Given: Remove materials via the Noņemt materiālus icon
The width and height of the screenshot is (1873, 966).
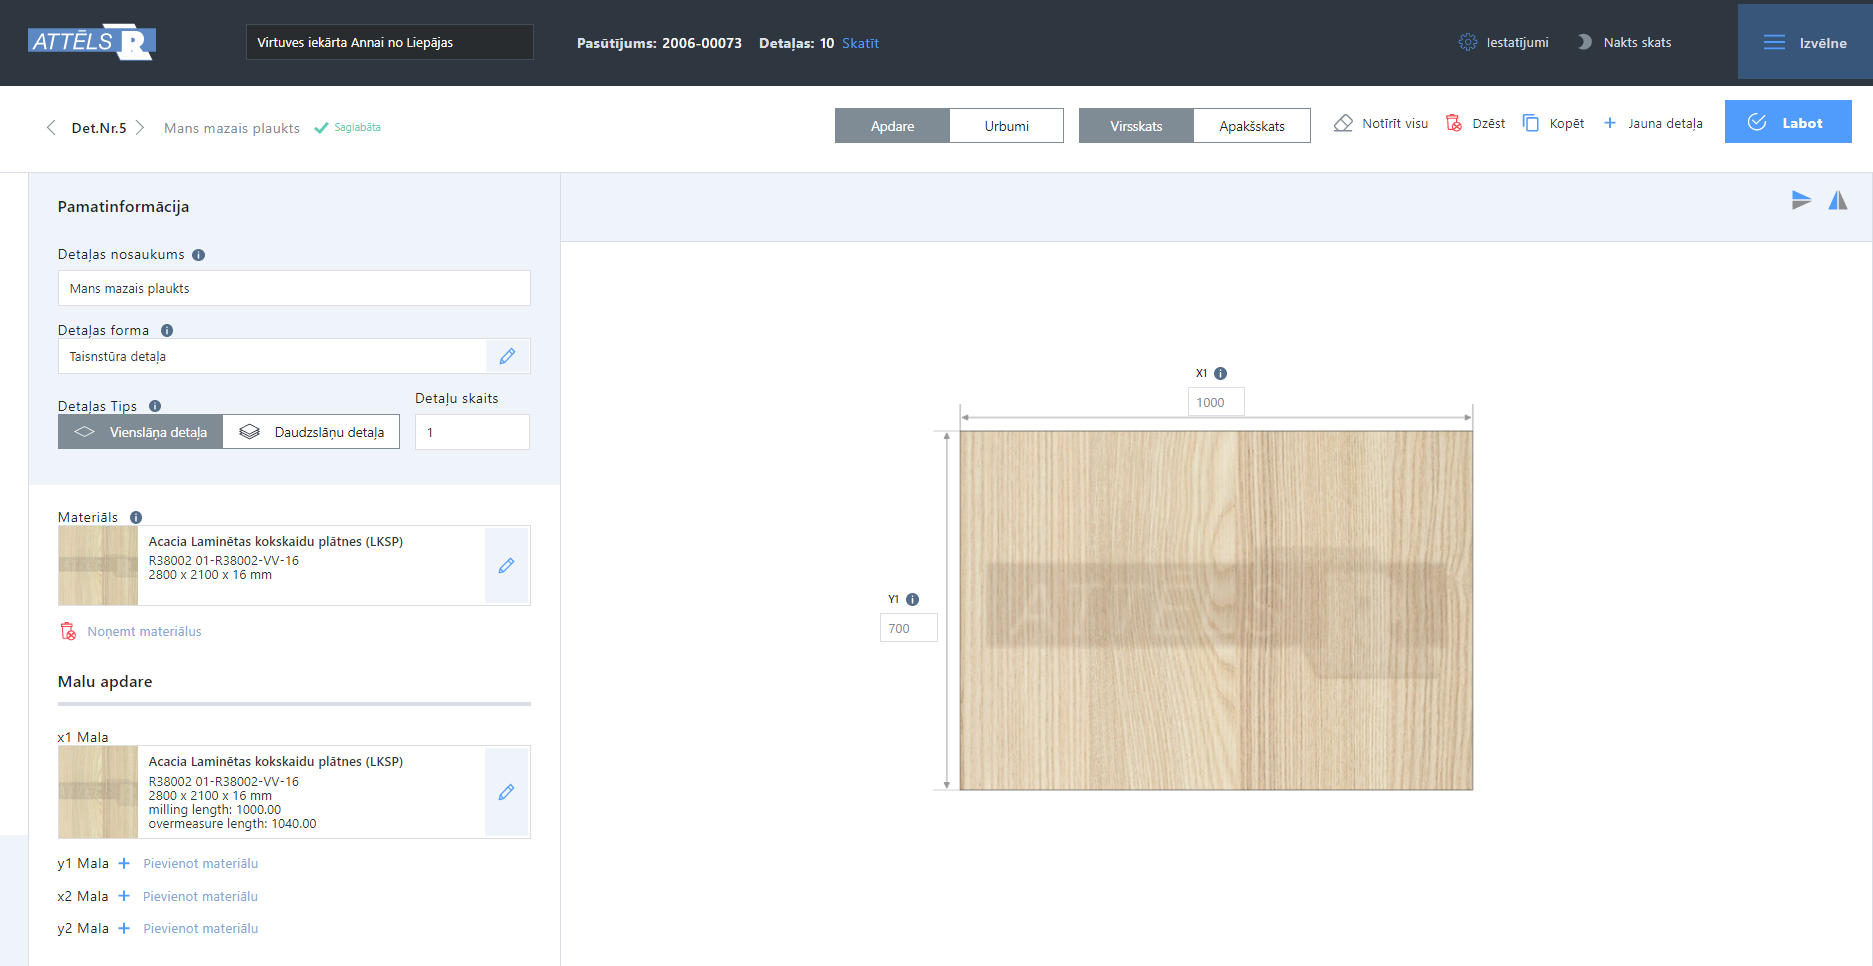Looking at the screenshot, I should 68,631.
